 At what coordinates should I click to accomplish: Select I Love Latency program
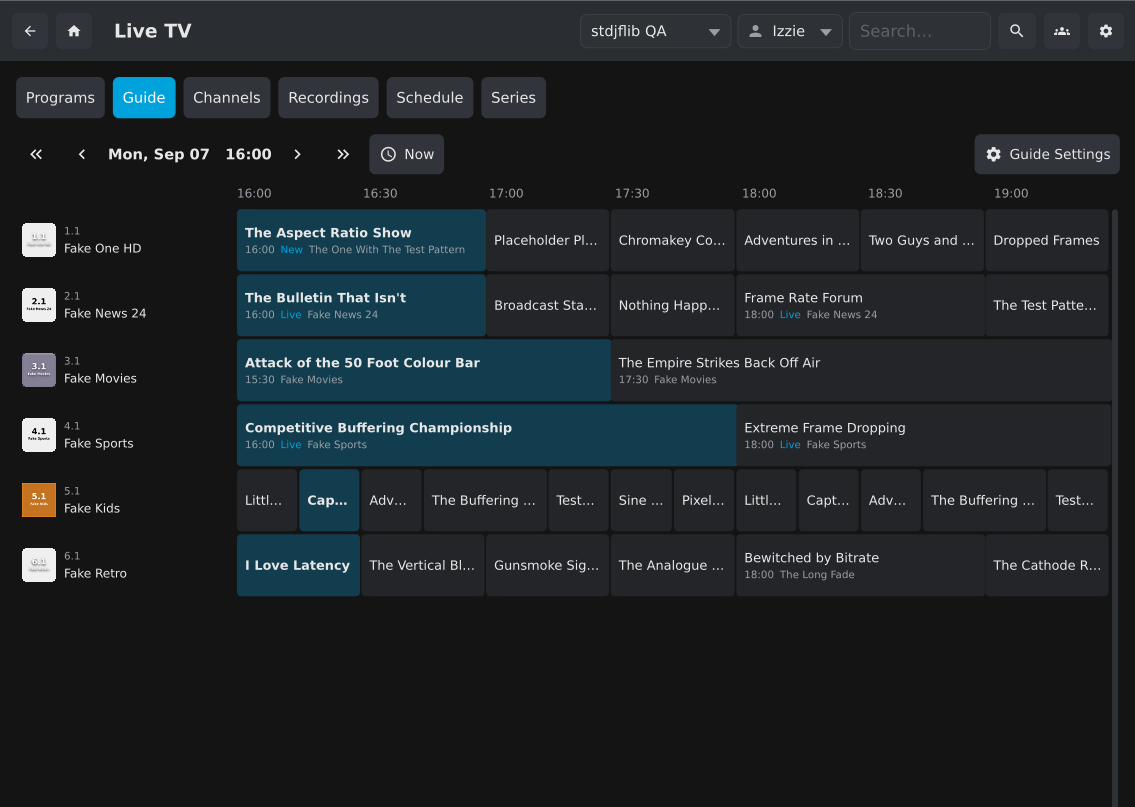coord(298,565)
